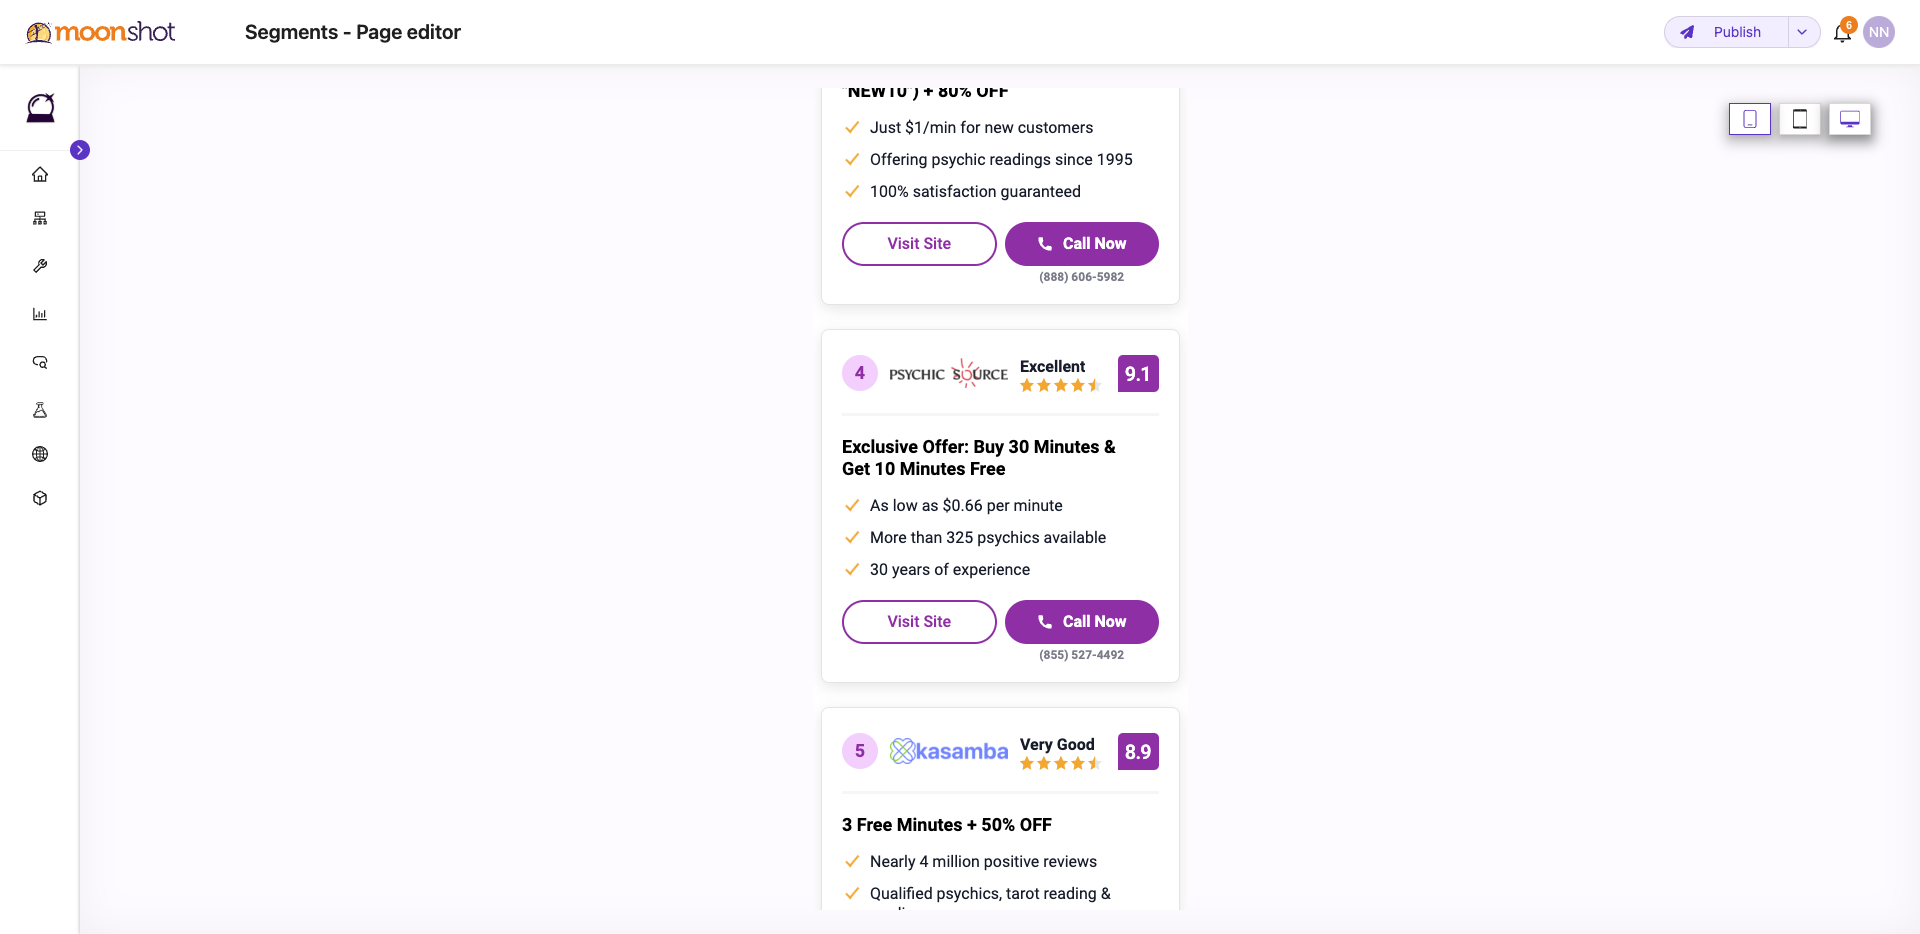1920x934 pixels.
Task: Switch to tablet preview mode
Action: point(1800,119)
